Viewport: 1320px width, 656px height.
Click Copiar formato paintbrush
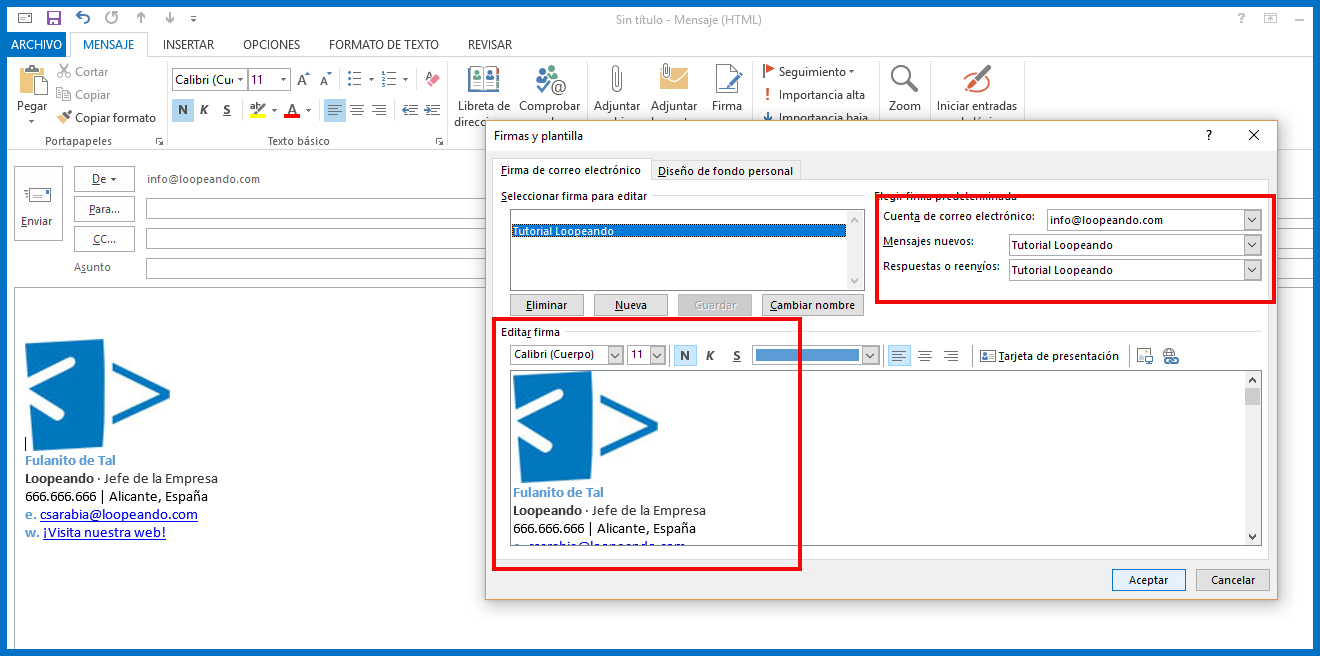tap(107, 118)
